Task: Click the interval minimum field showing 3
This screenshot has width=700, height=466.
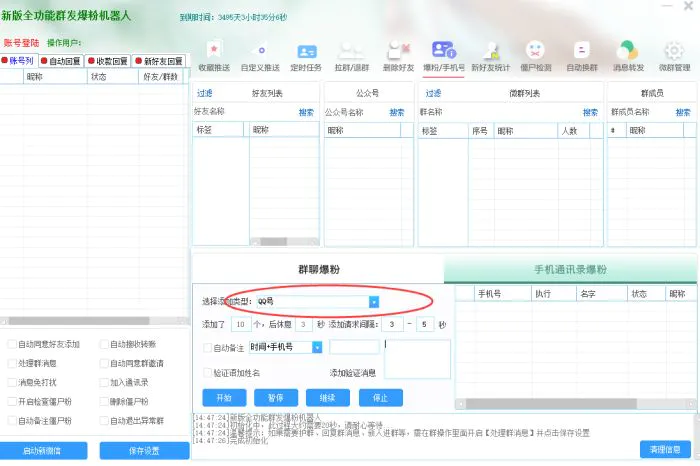Action: 392,325
